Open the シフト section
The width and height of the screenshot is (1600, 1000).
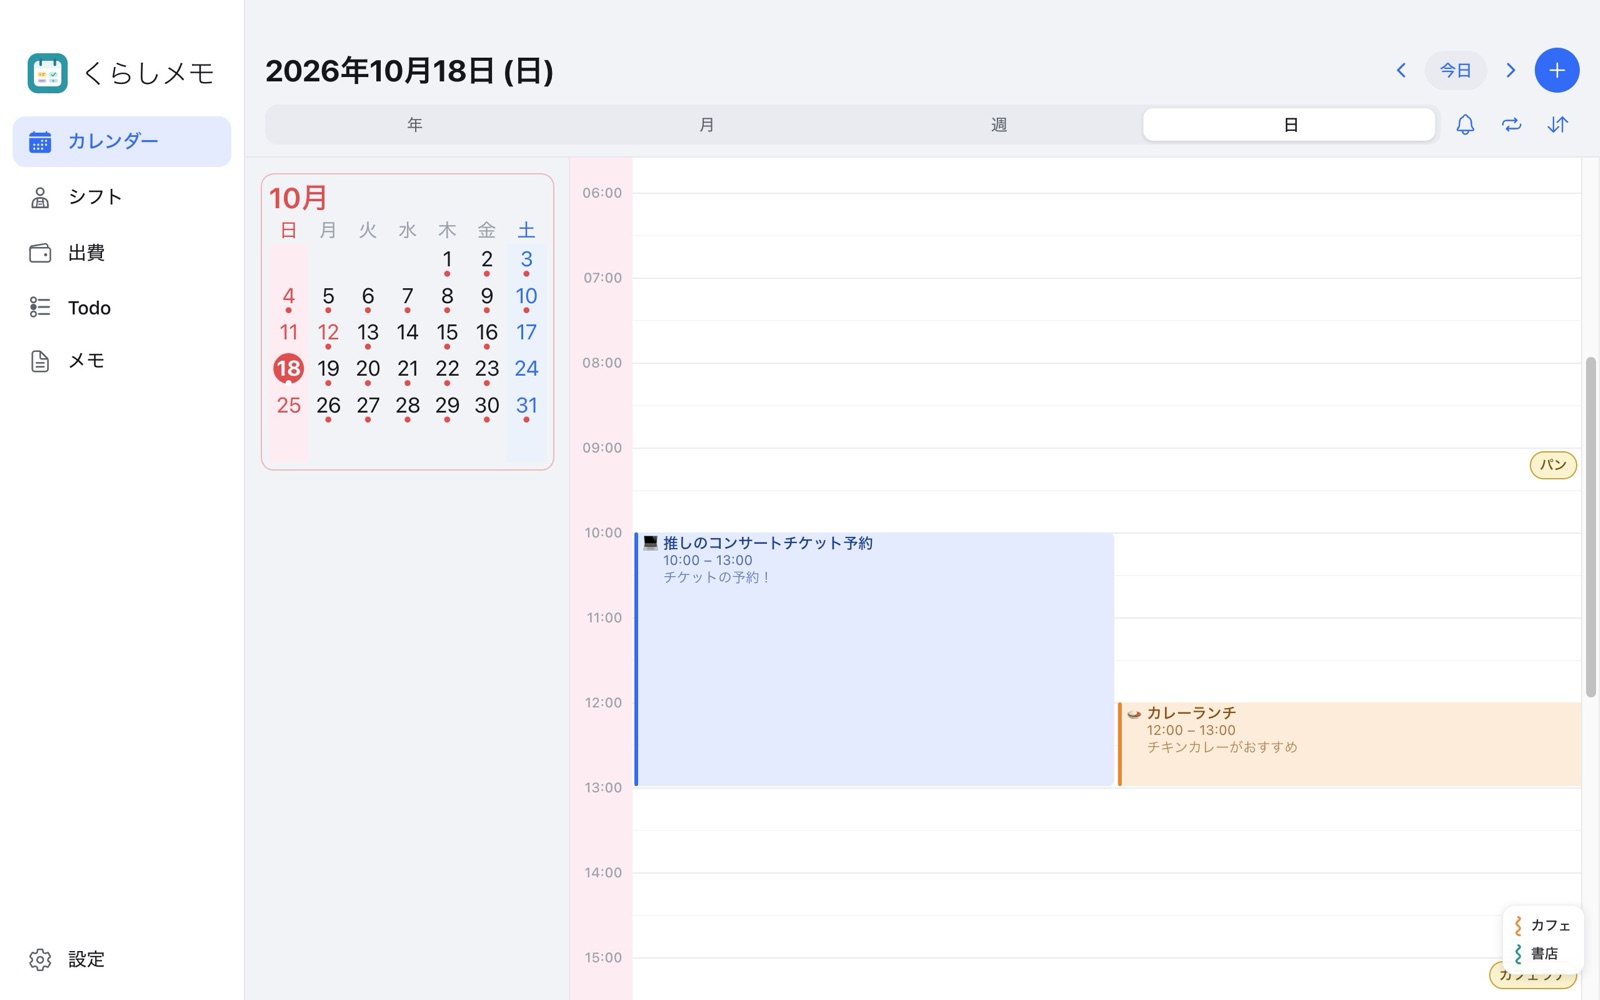pyautogui.click(x=122, y=197)
